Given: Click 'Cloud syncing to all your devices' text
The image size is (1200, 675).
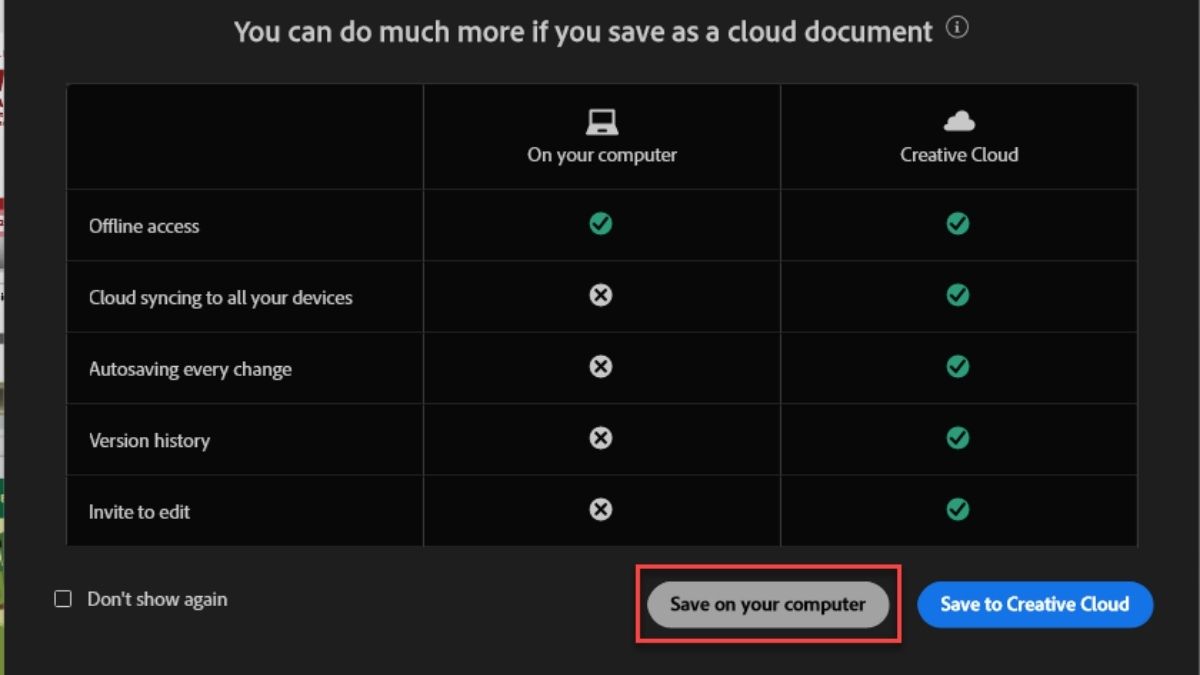Looking at the screenshot, I should pyautogui.click(x=221, y=298).
